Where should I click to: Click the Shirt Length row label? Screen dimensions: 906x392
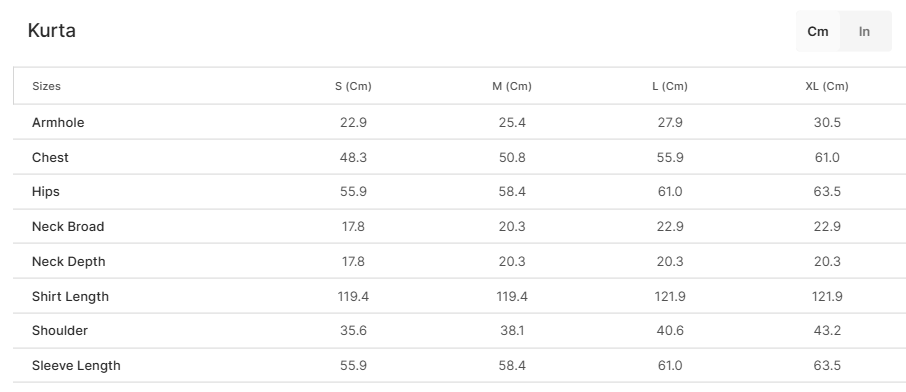[x=70, y=296]
